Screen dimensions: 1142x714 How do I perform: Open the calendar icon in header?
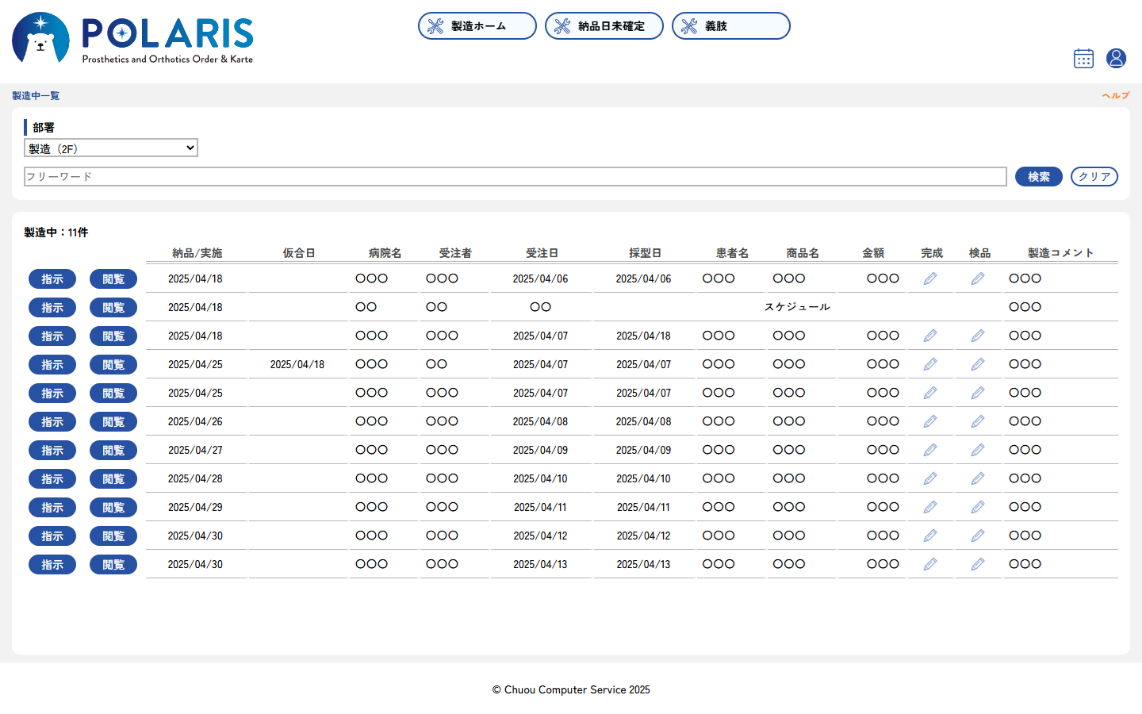coord(1083,58)
